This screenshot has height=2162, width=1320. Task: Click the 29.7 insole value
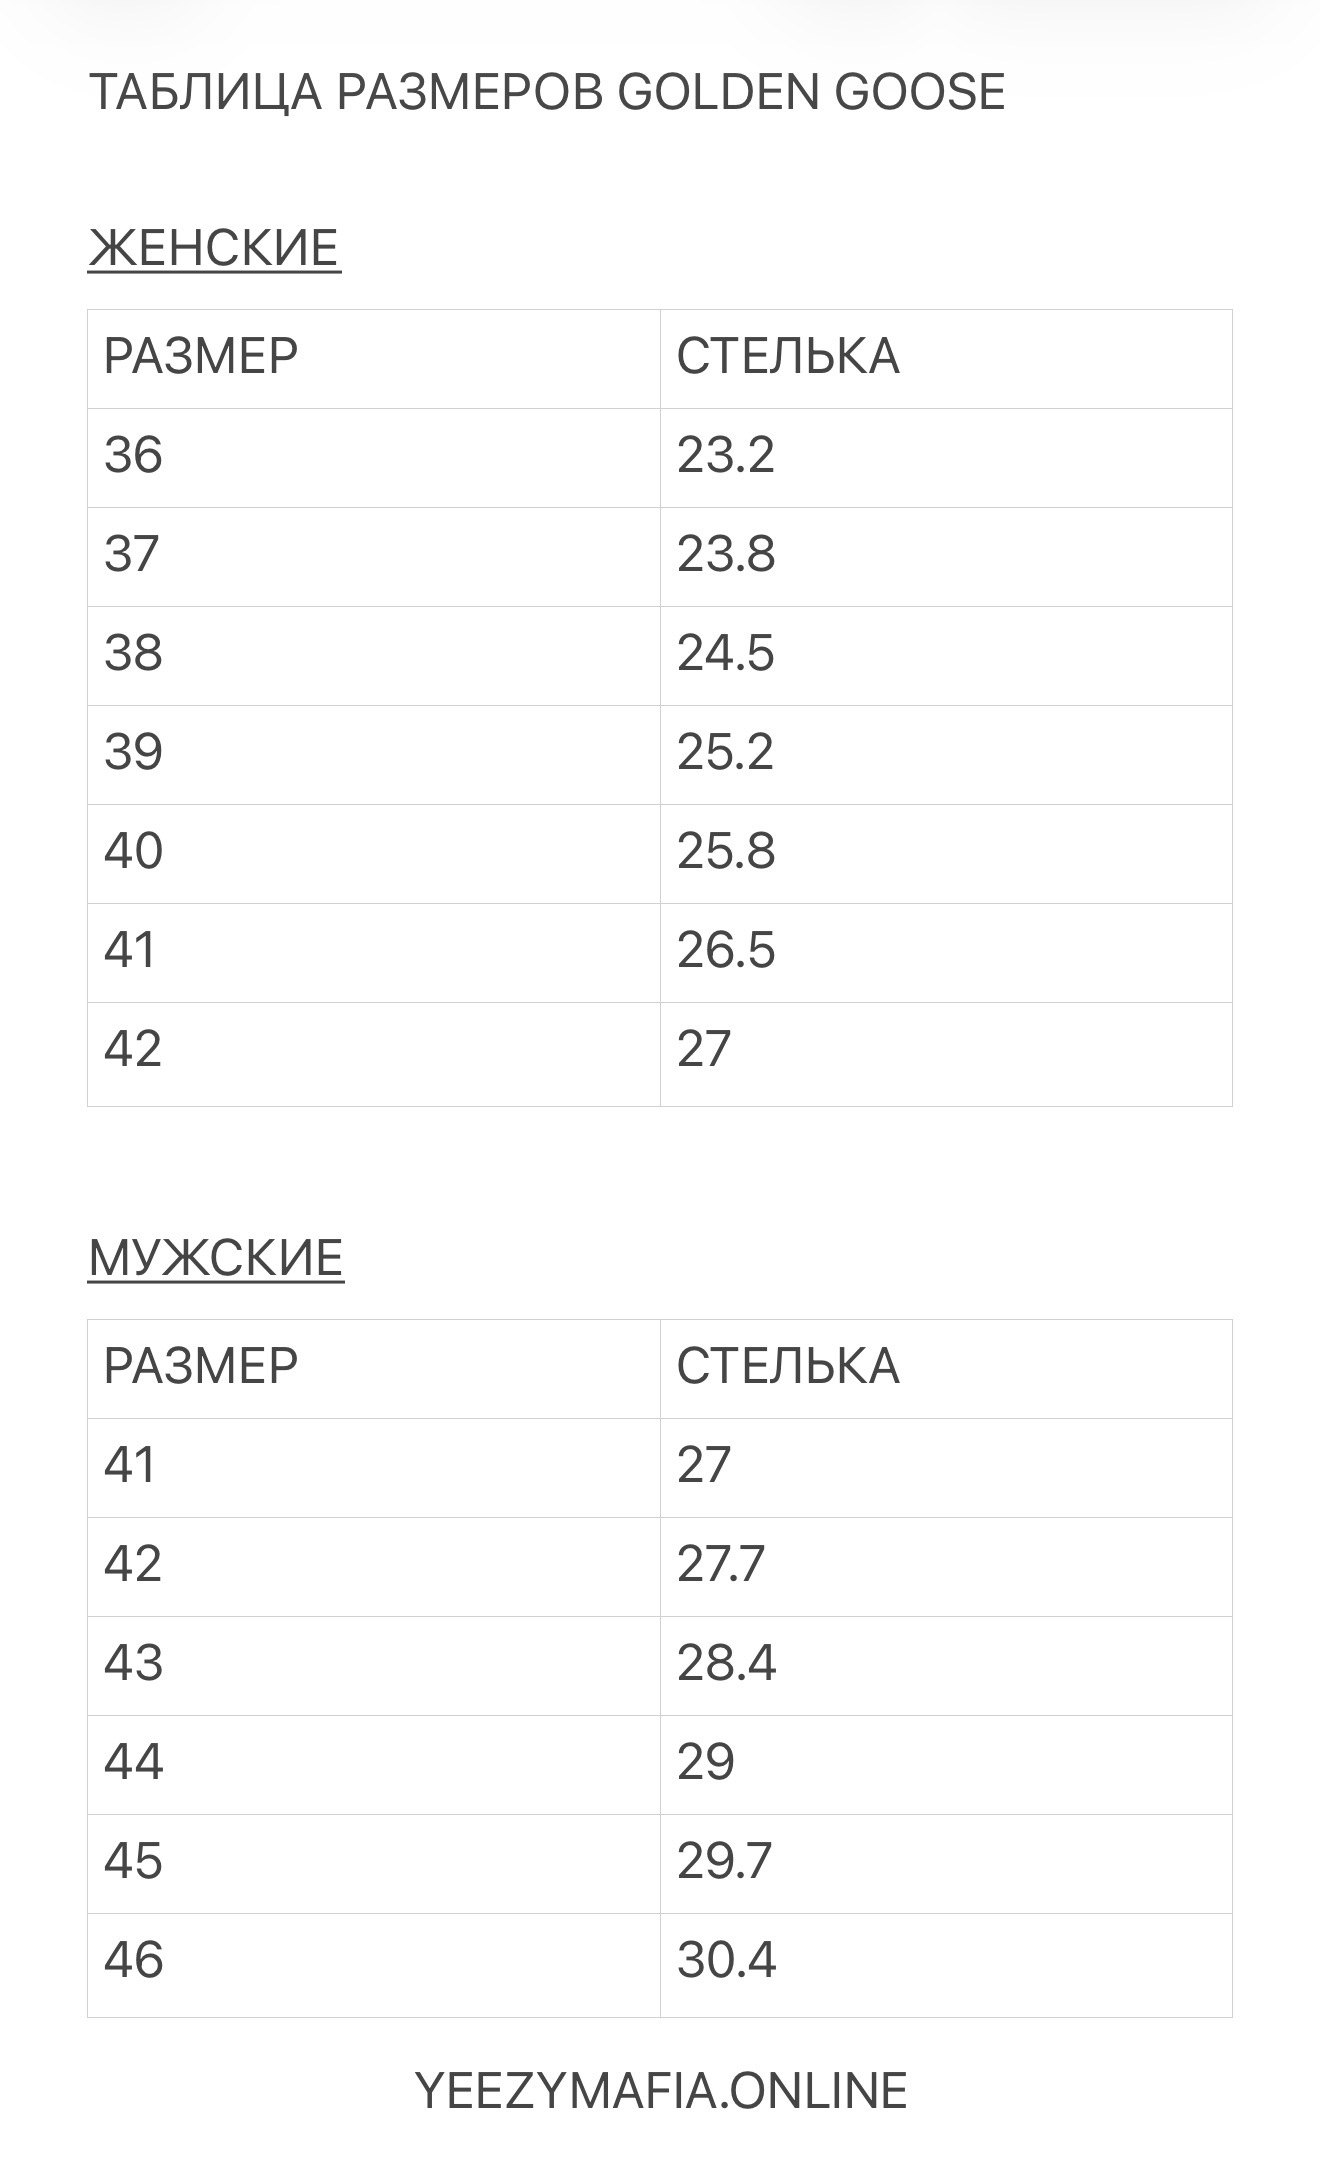click(x=725, y=1861)
